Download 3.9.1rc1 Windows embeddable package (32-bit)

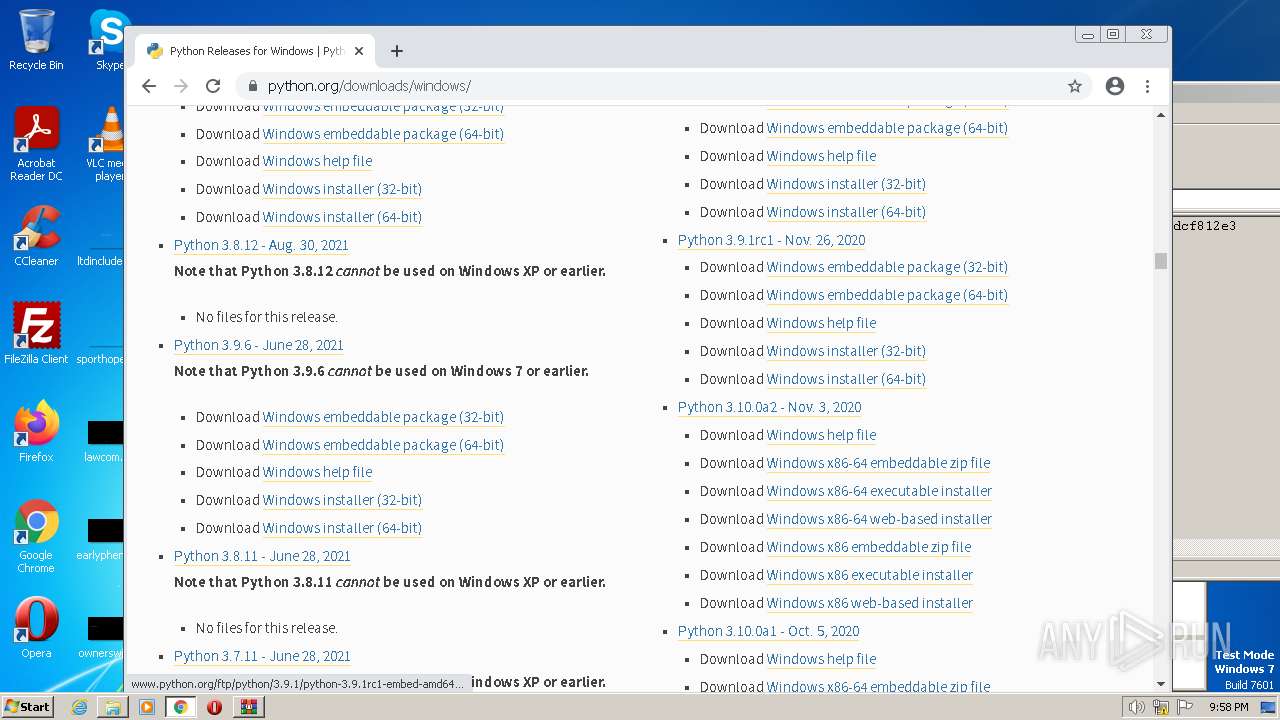(887, 267)
